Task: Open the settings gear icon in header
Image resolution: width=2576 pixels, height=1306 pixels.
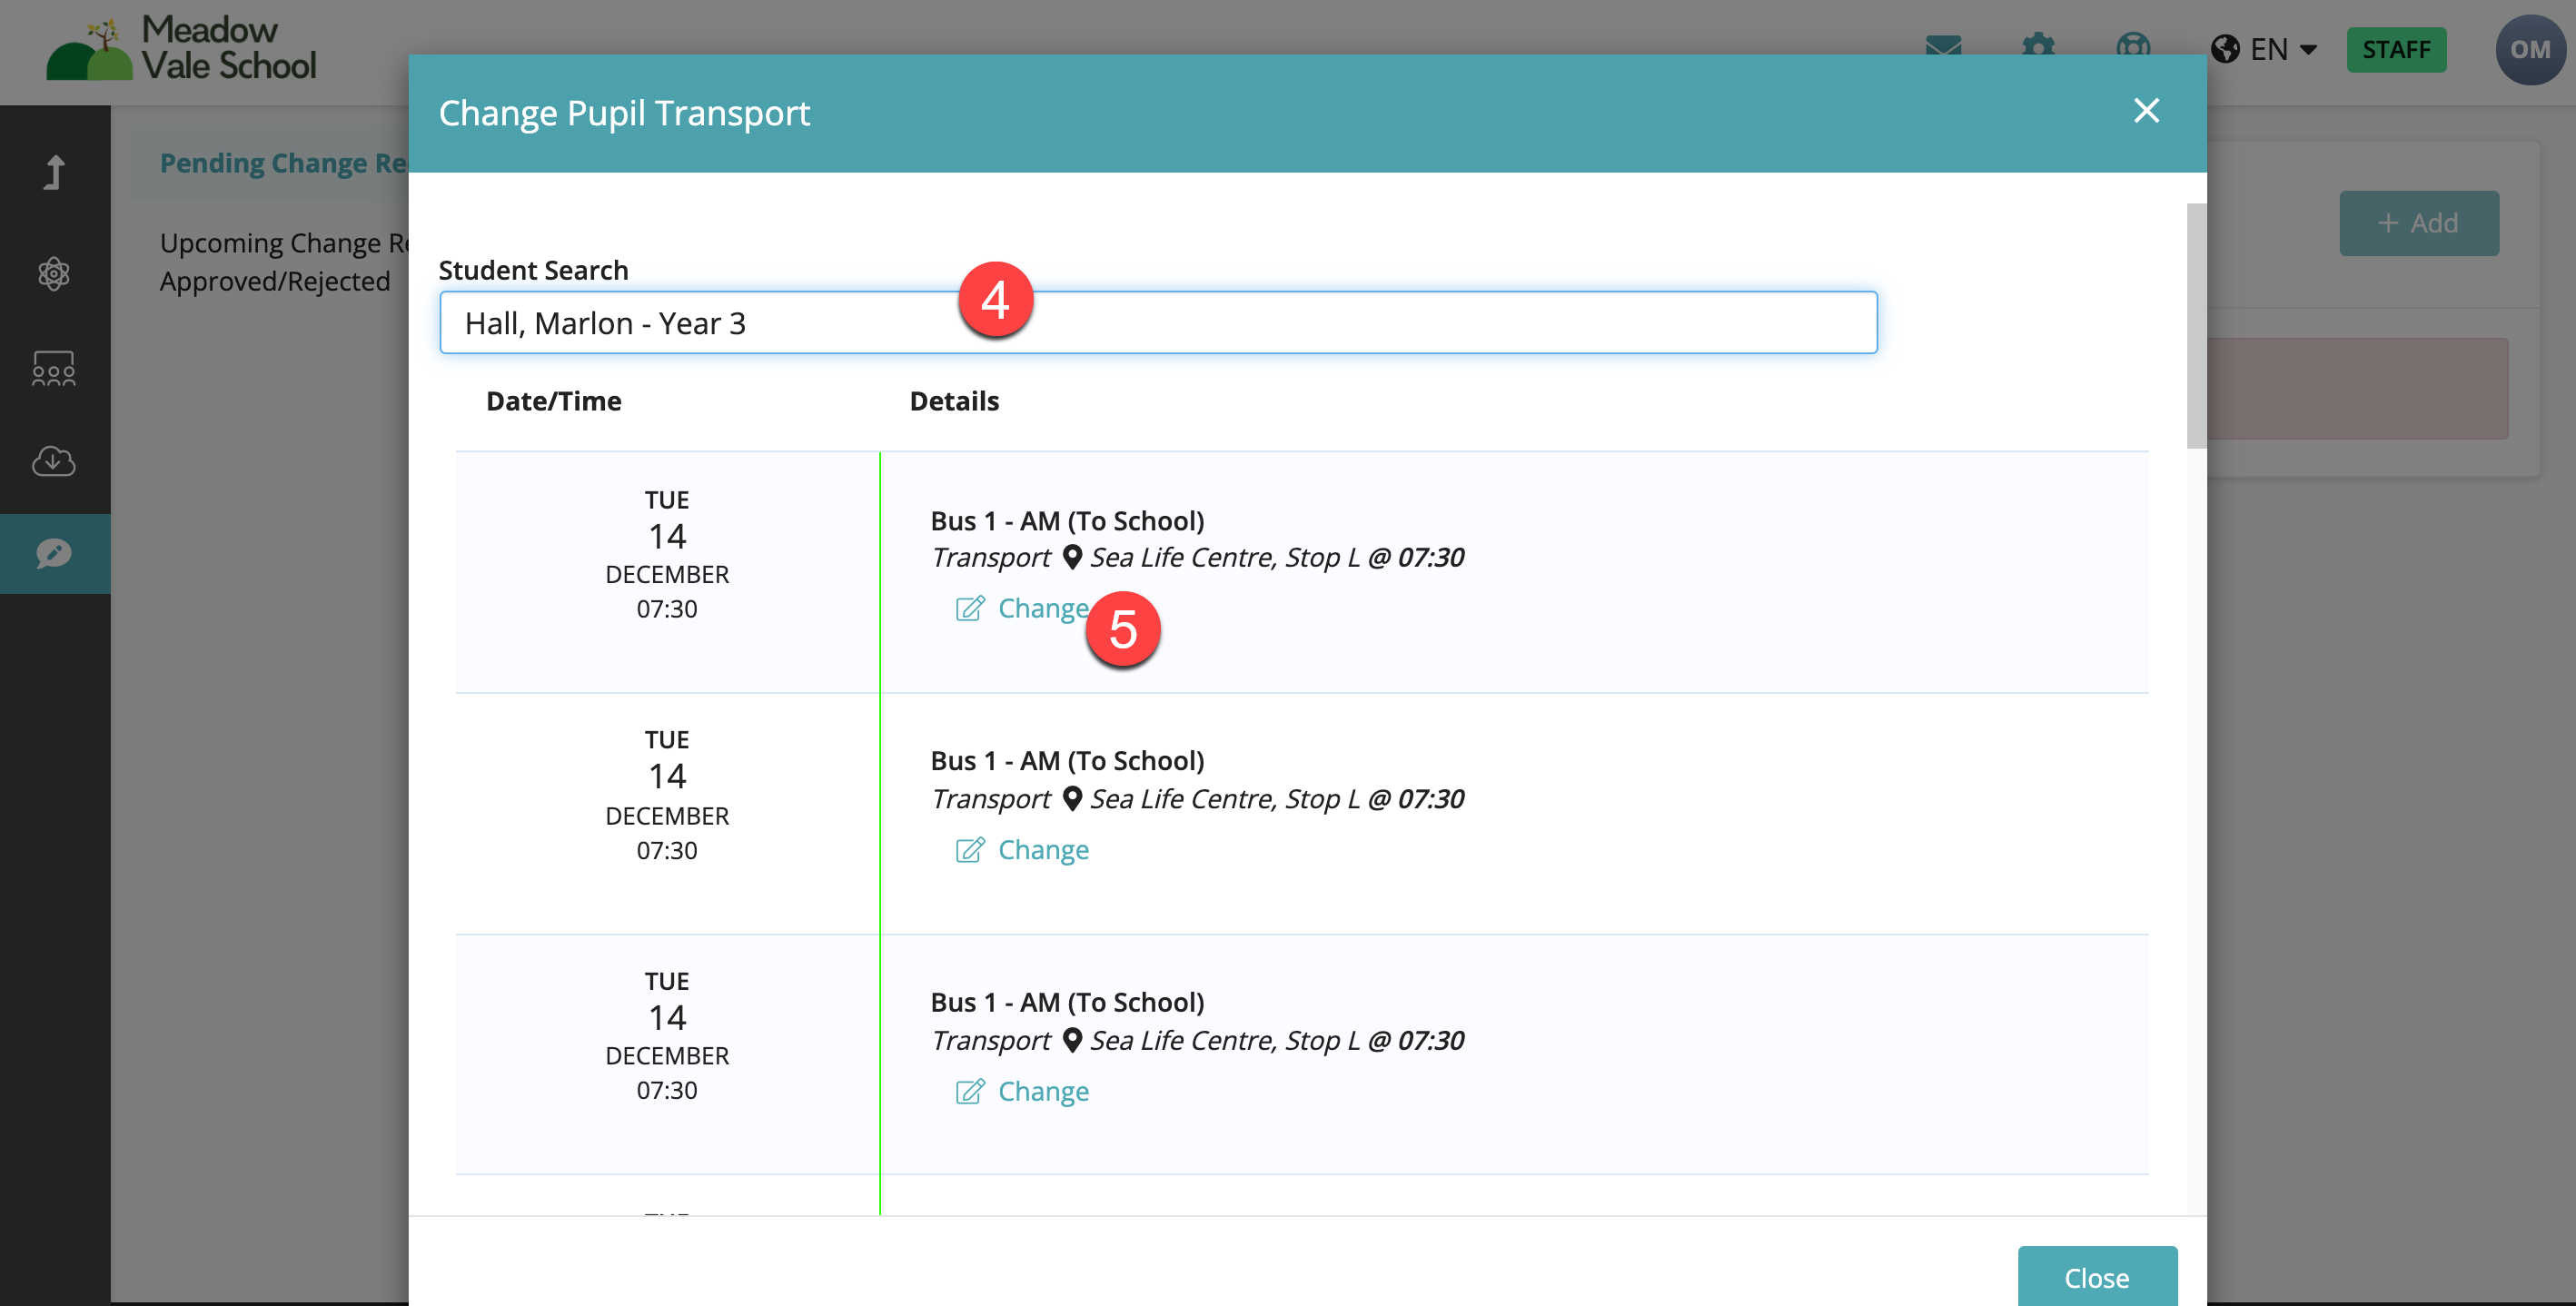Action: (x=2038, y=47)
